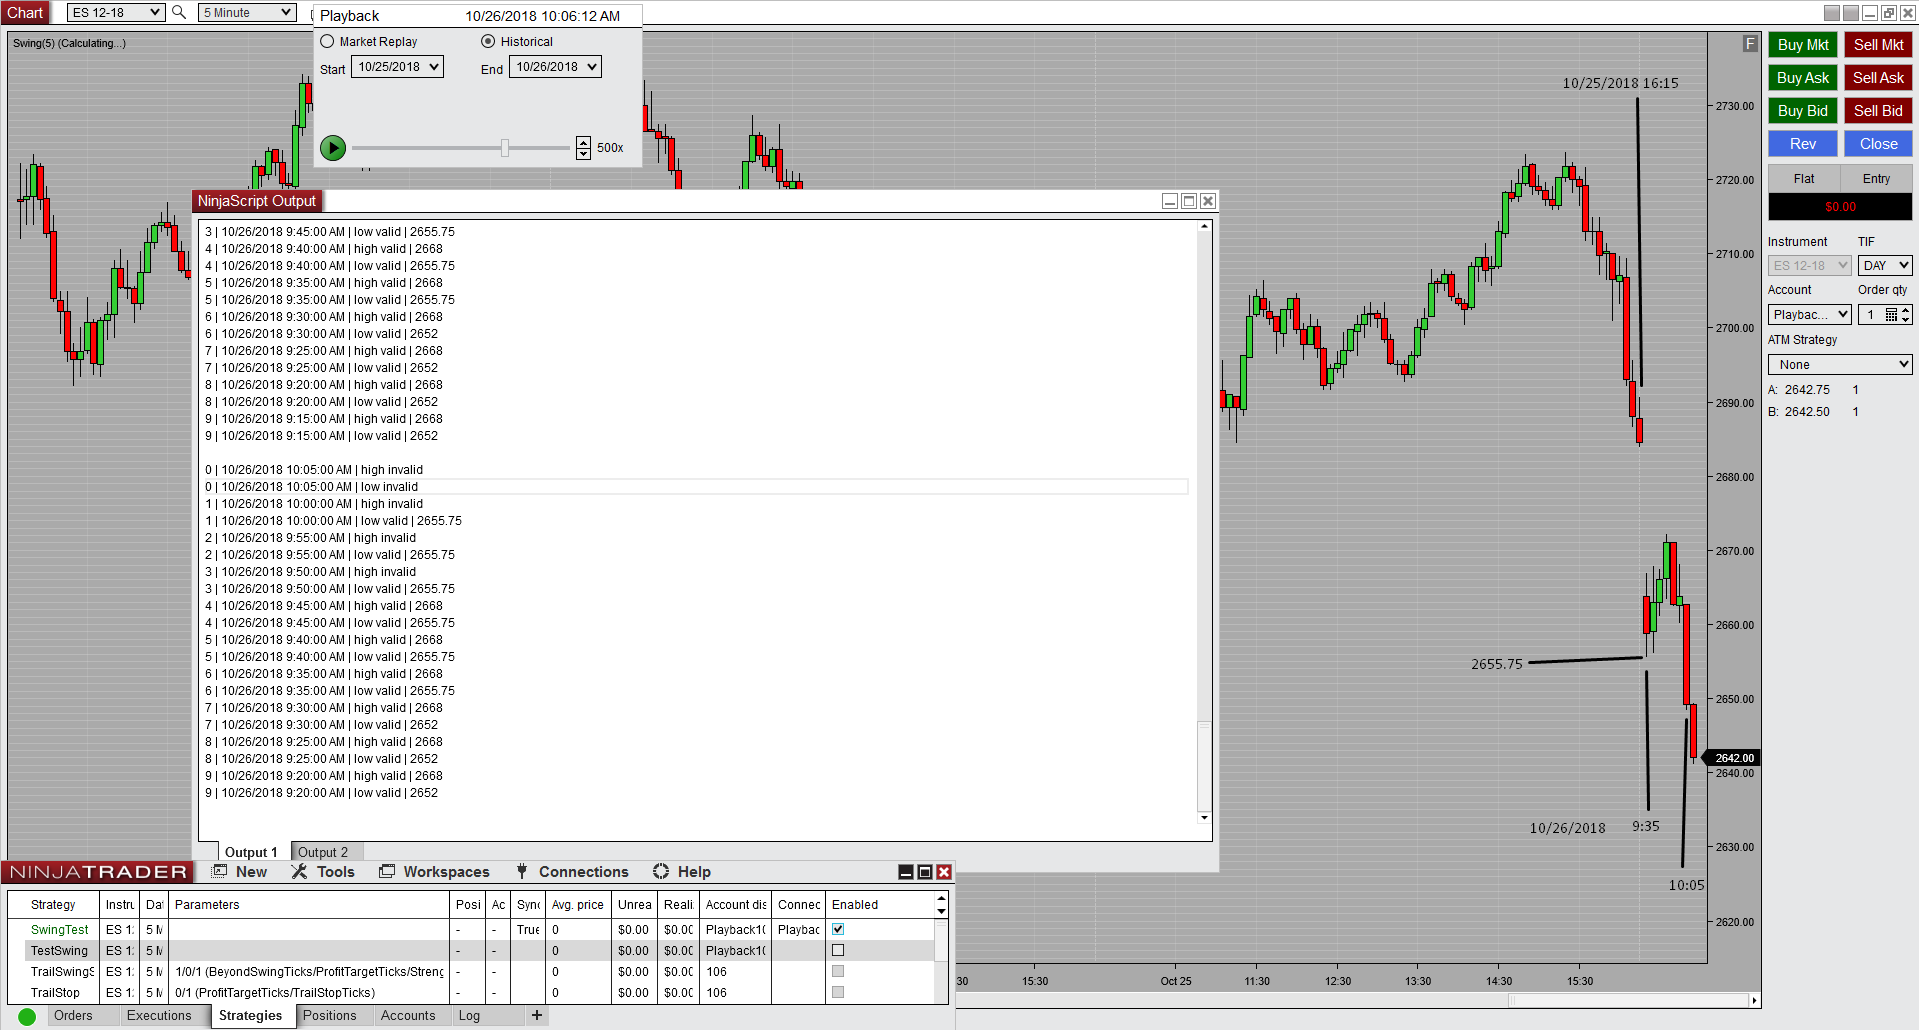Maximize the NinjaScript Output window
The width and height of the screenshot is (1919, 1030).
pyautogui.click(x=1189, y=201)
